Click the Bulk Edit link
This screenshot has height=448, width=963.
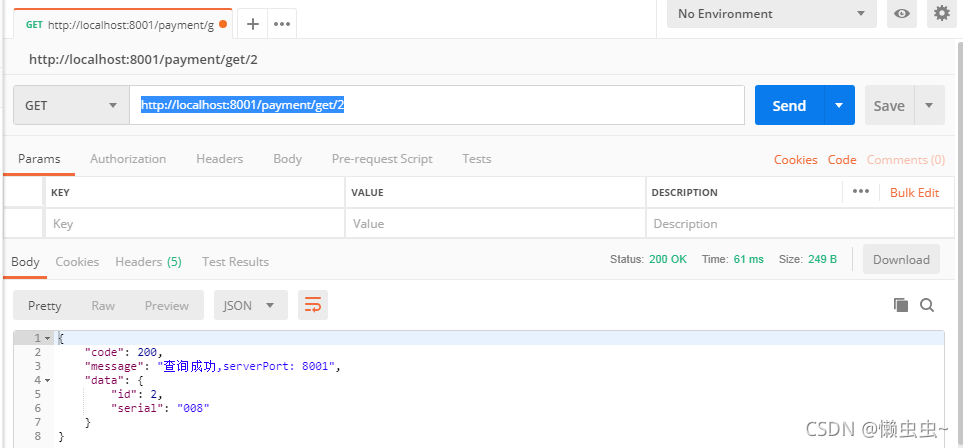[x=914, y=192]
